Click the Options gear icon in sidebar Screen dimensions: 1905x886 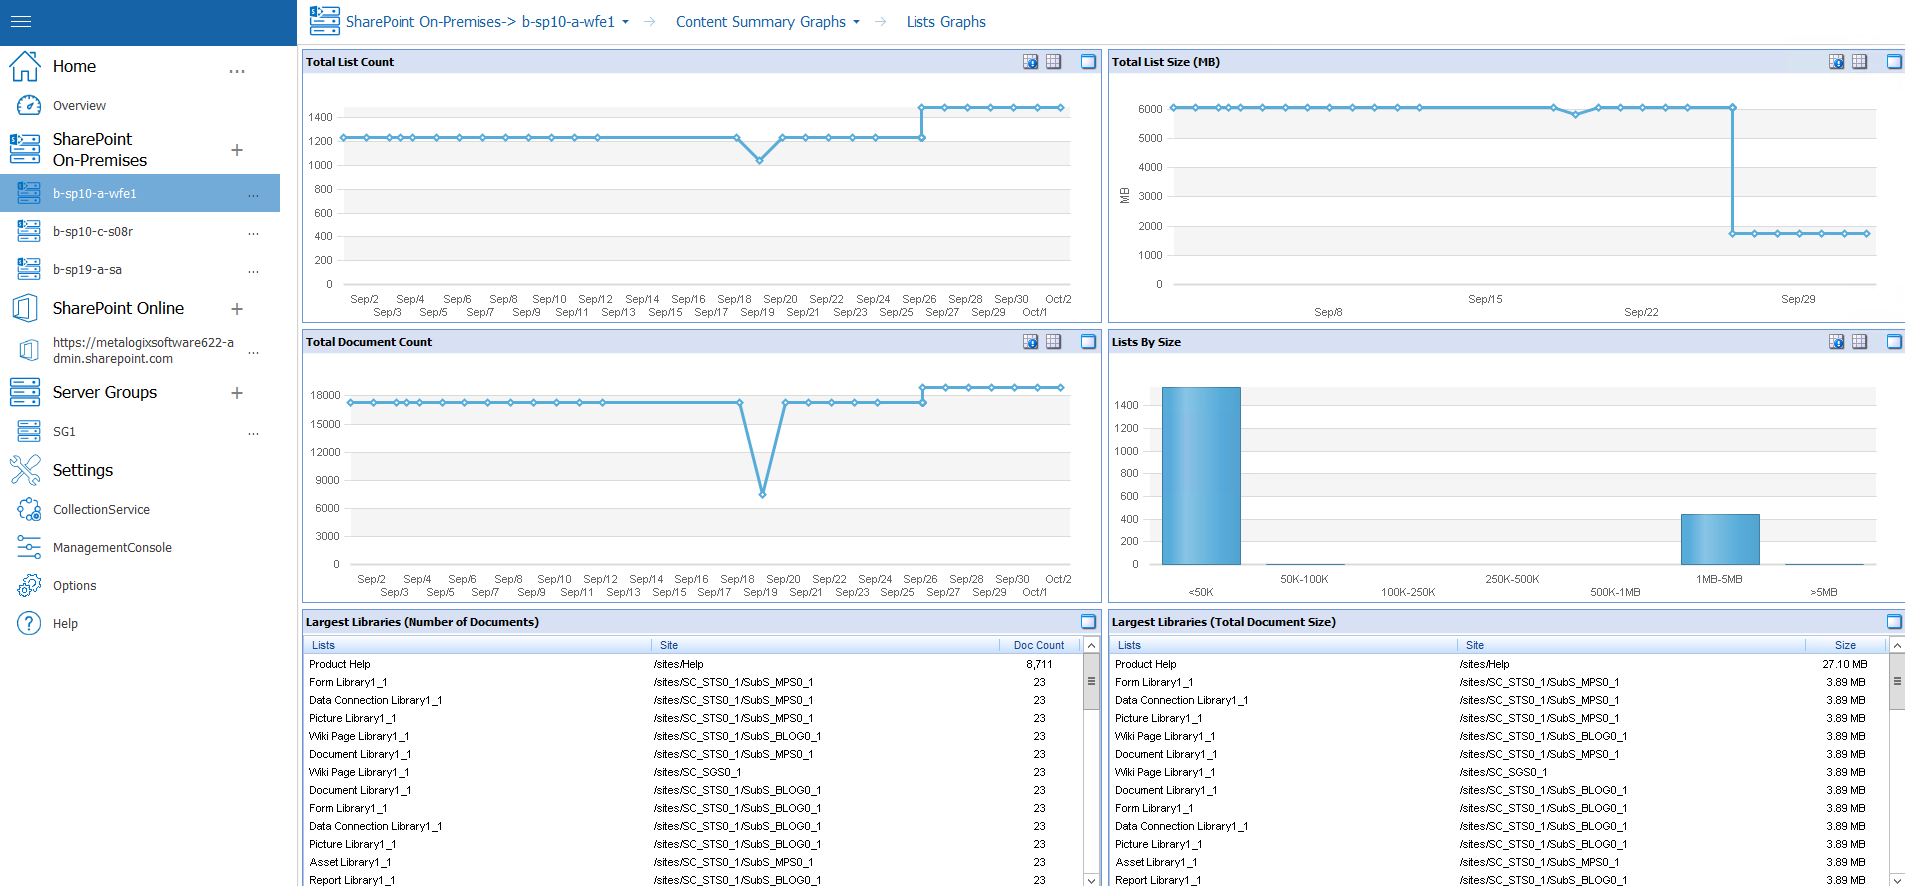tap(29, 586)
